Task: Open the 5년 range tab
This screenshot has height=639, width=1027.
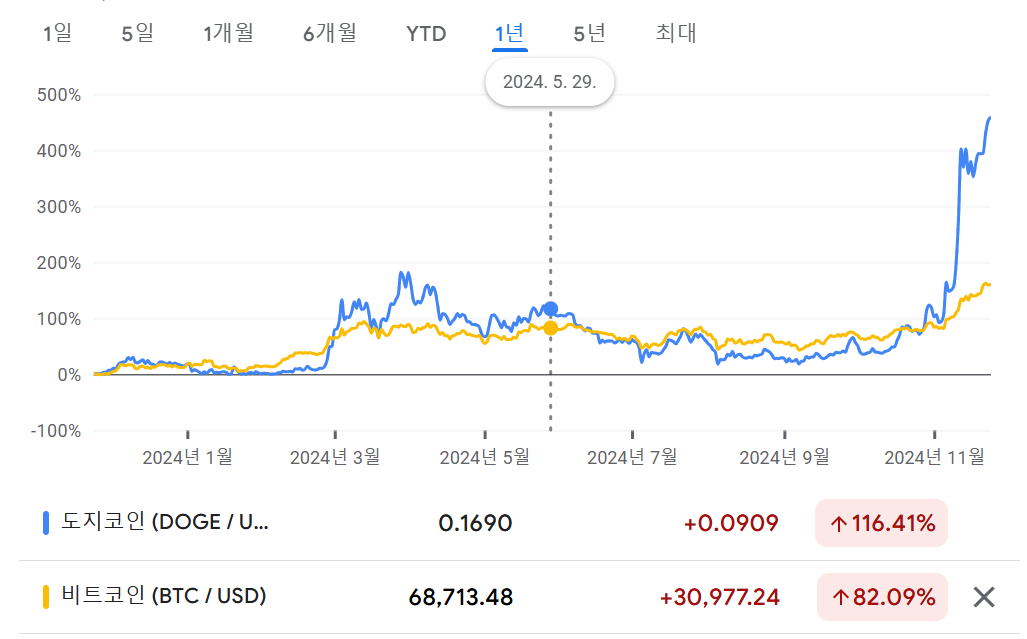Action: (x=589, y=33)
